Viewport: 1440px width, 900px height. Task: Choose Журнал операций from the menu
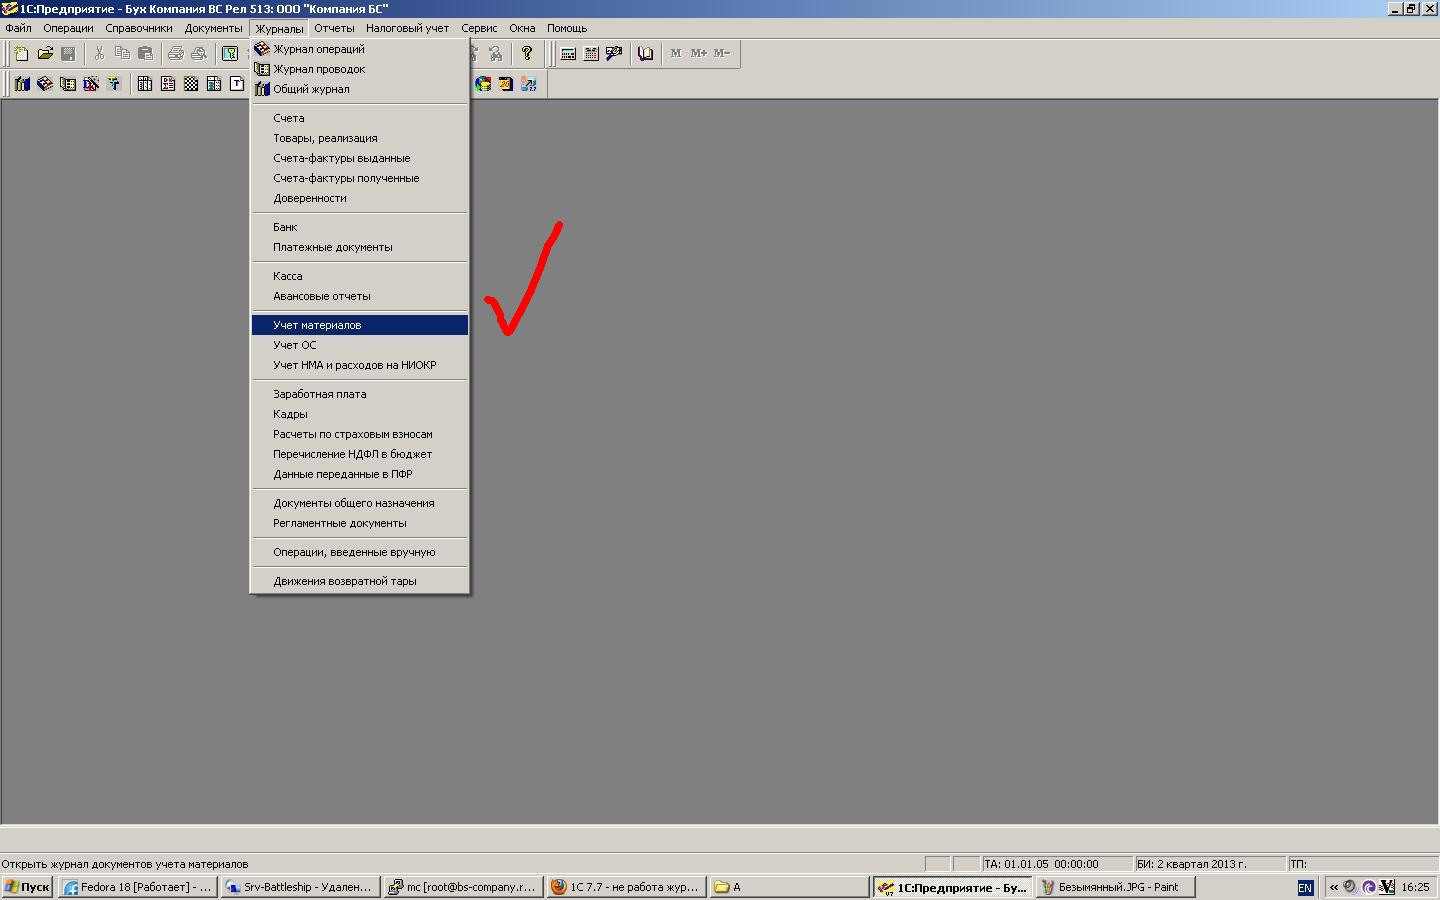(x=360, y=49)
